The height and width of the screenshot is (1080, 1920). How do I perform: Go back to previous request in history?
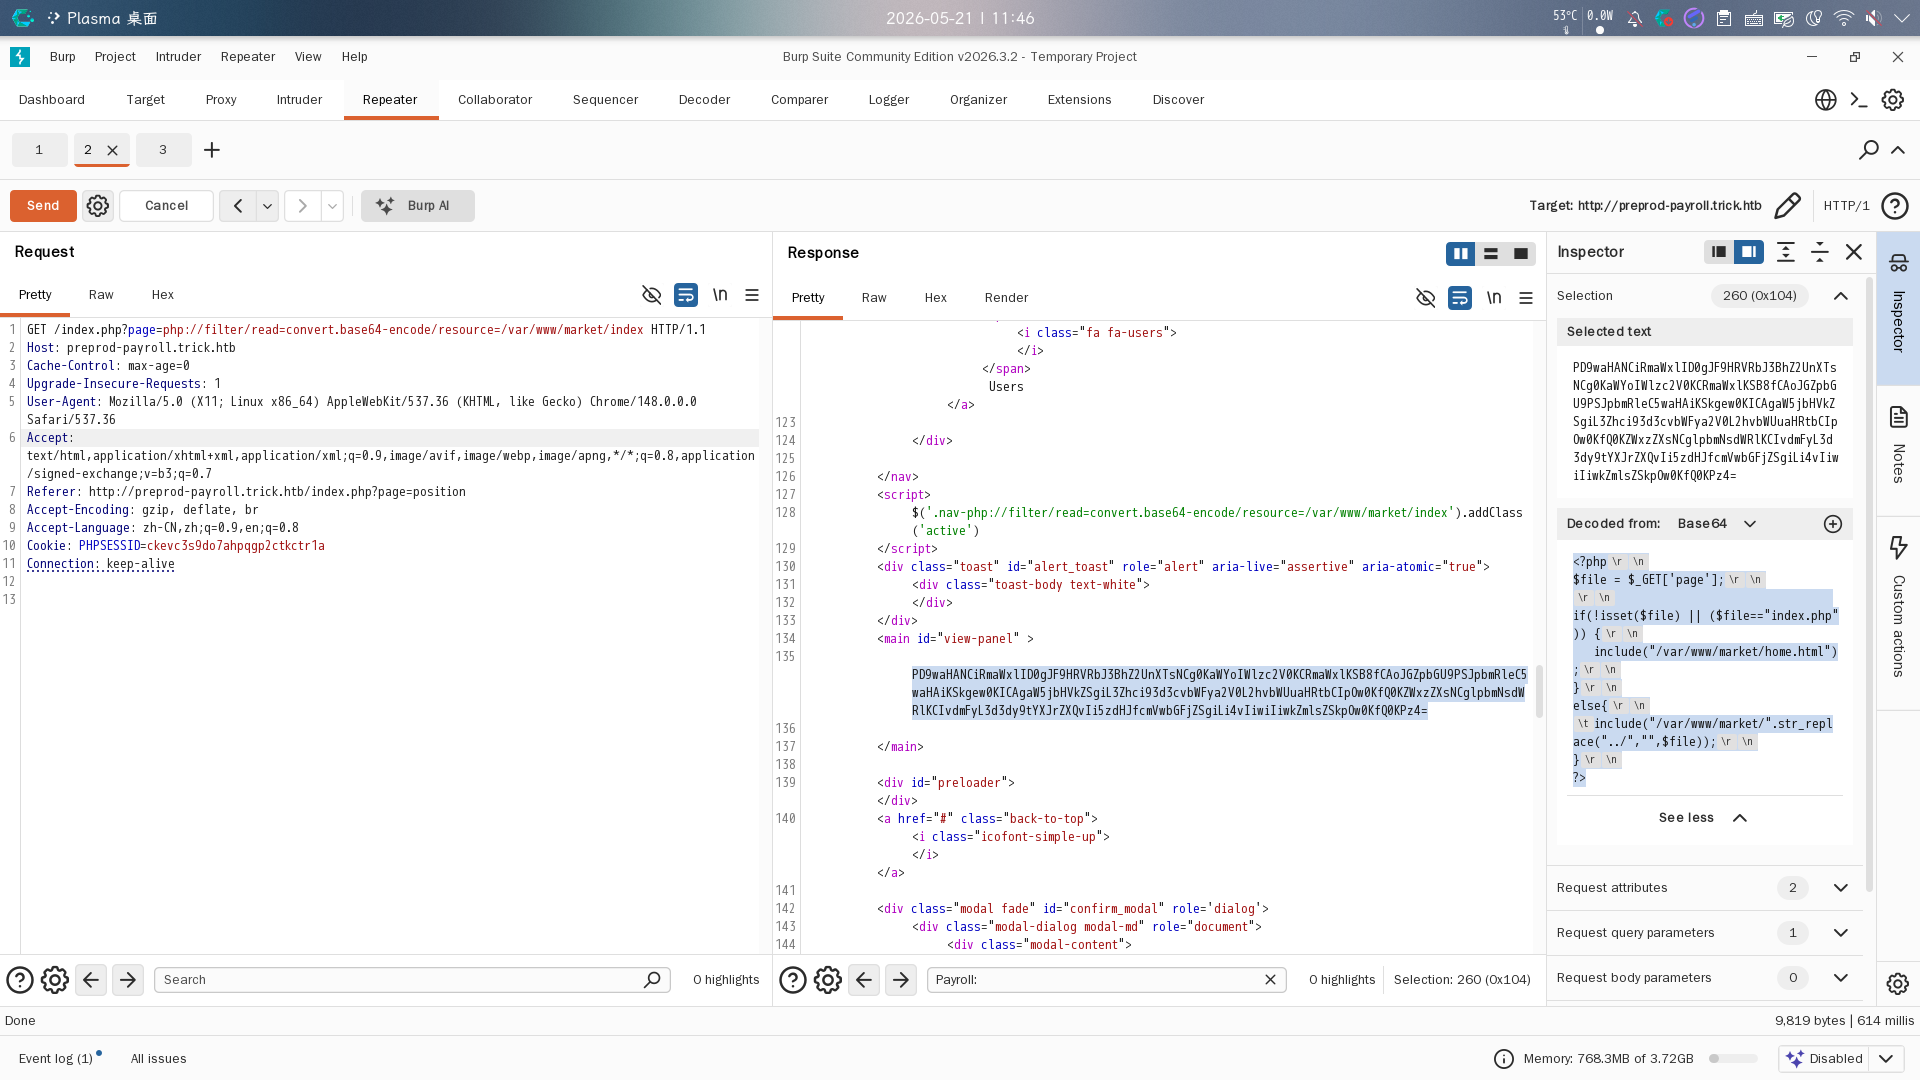(x=238, y=206)
